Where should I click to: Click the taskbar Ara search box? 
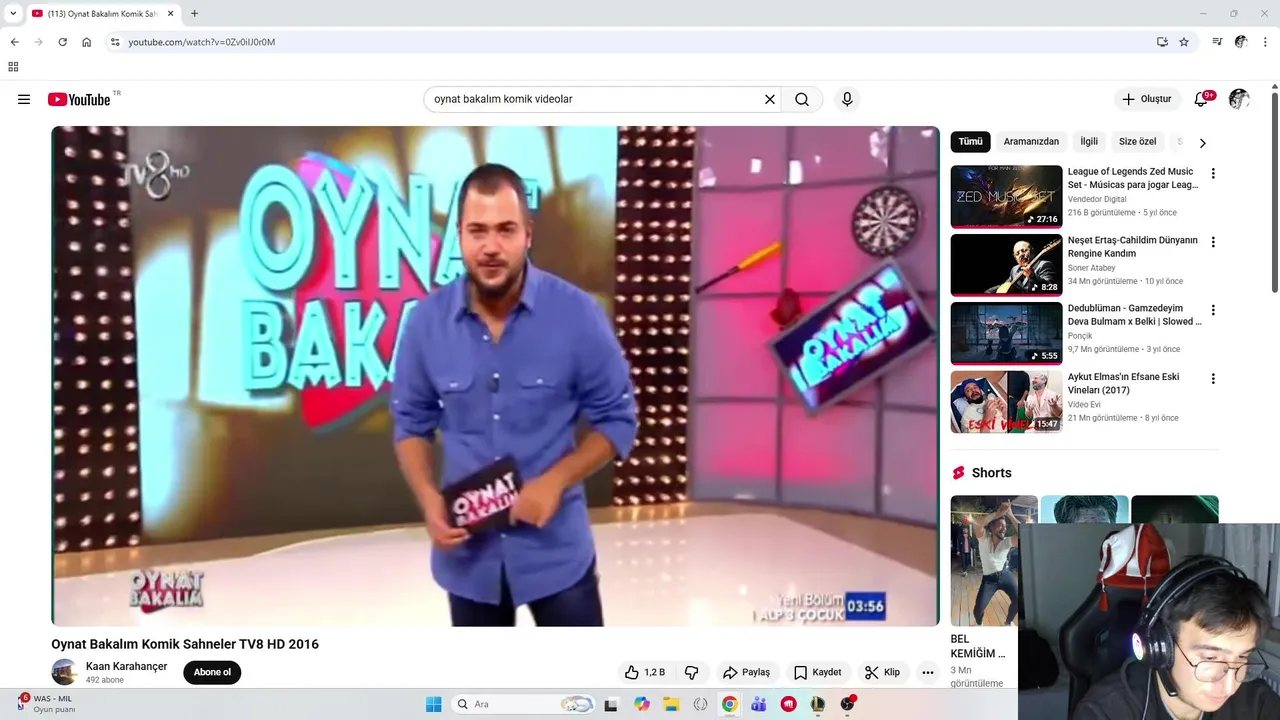point(522,704)
